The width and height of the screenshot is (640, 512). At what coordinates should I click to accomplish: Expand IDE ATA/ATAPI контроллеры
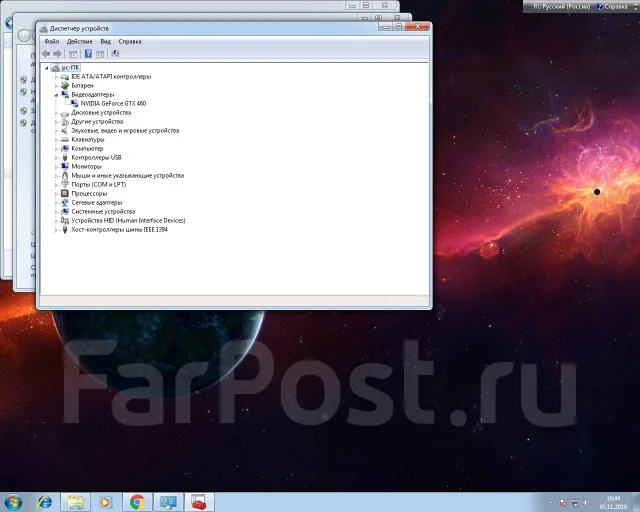[56, 77]
